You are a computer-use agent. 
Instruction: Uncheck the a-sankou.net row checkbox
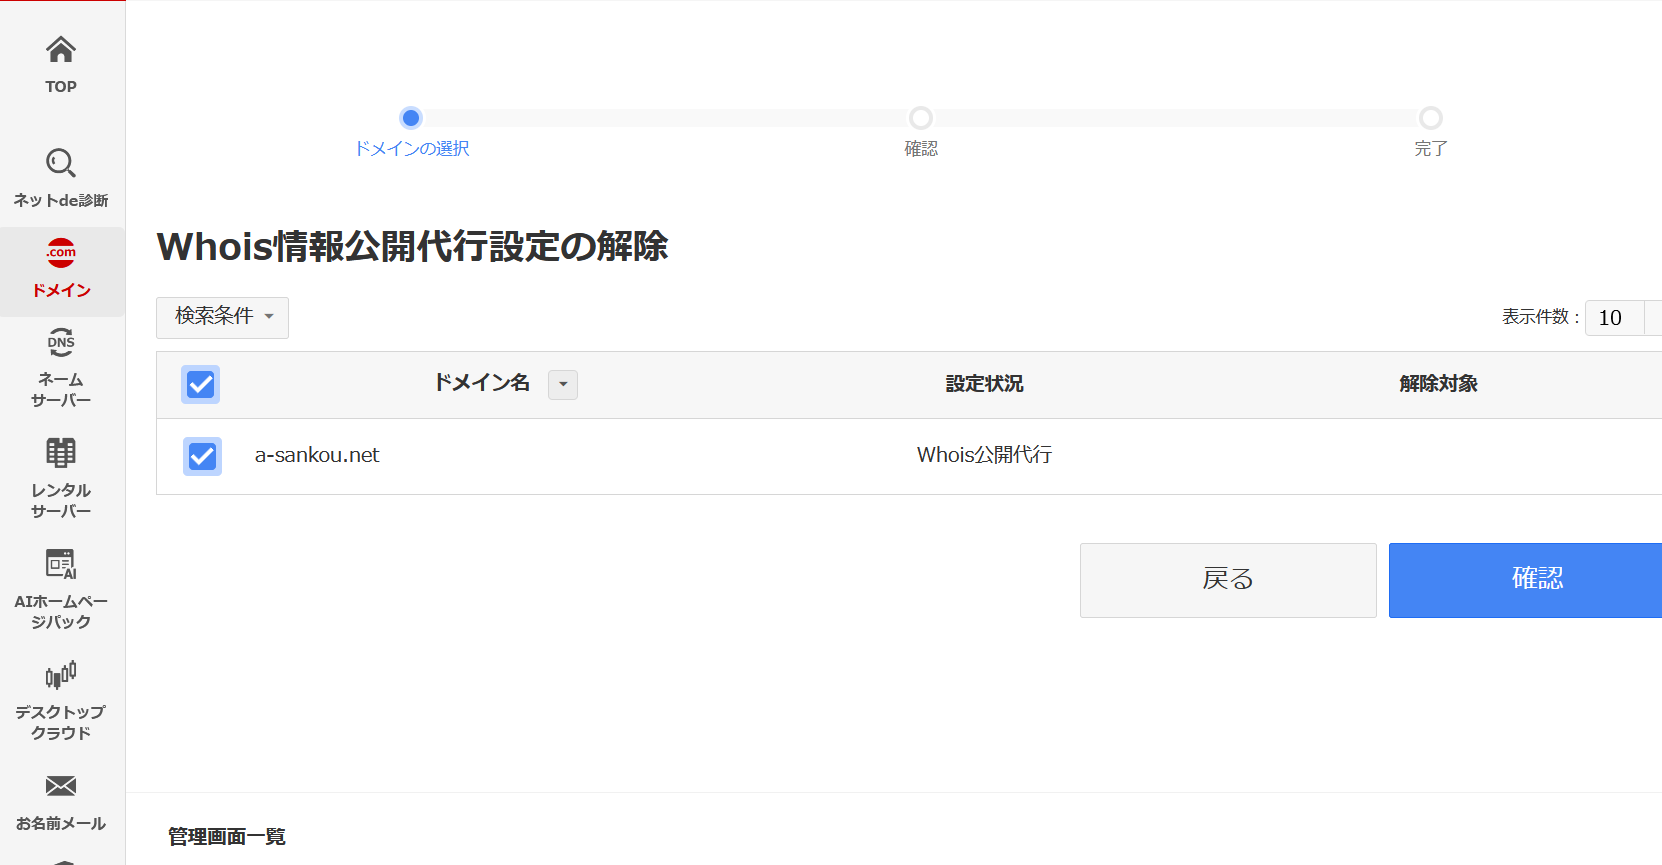(202, 457)
